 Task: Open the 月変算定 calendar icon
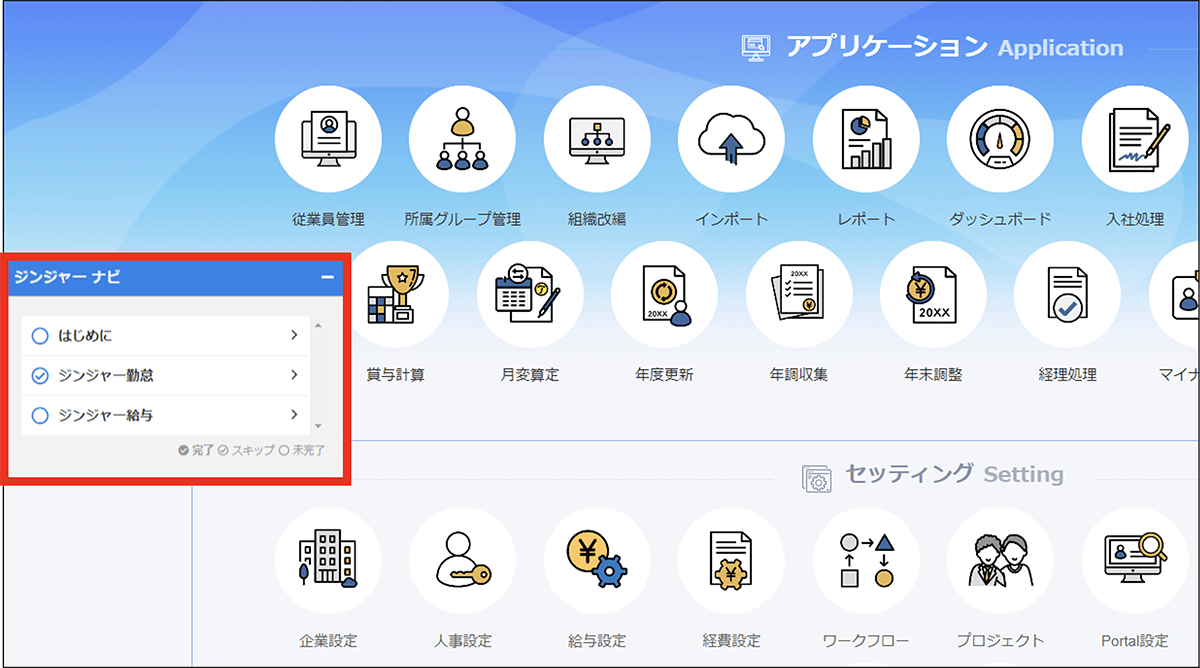(530, 294)
